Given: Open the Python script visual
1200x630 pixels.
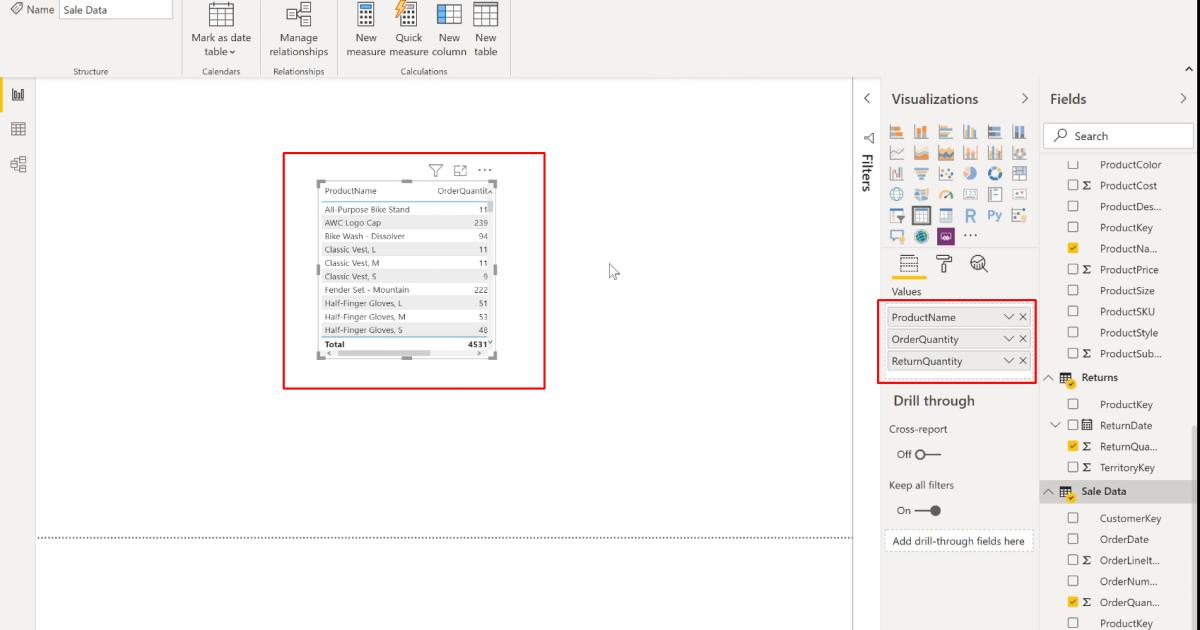Looking at the screenshot, I should pos(995,215).
